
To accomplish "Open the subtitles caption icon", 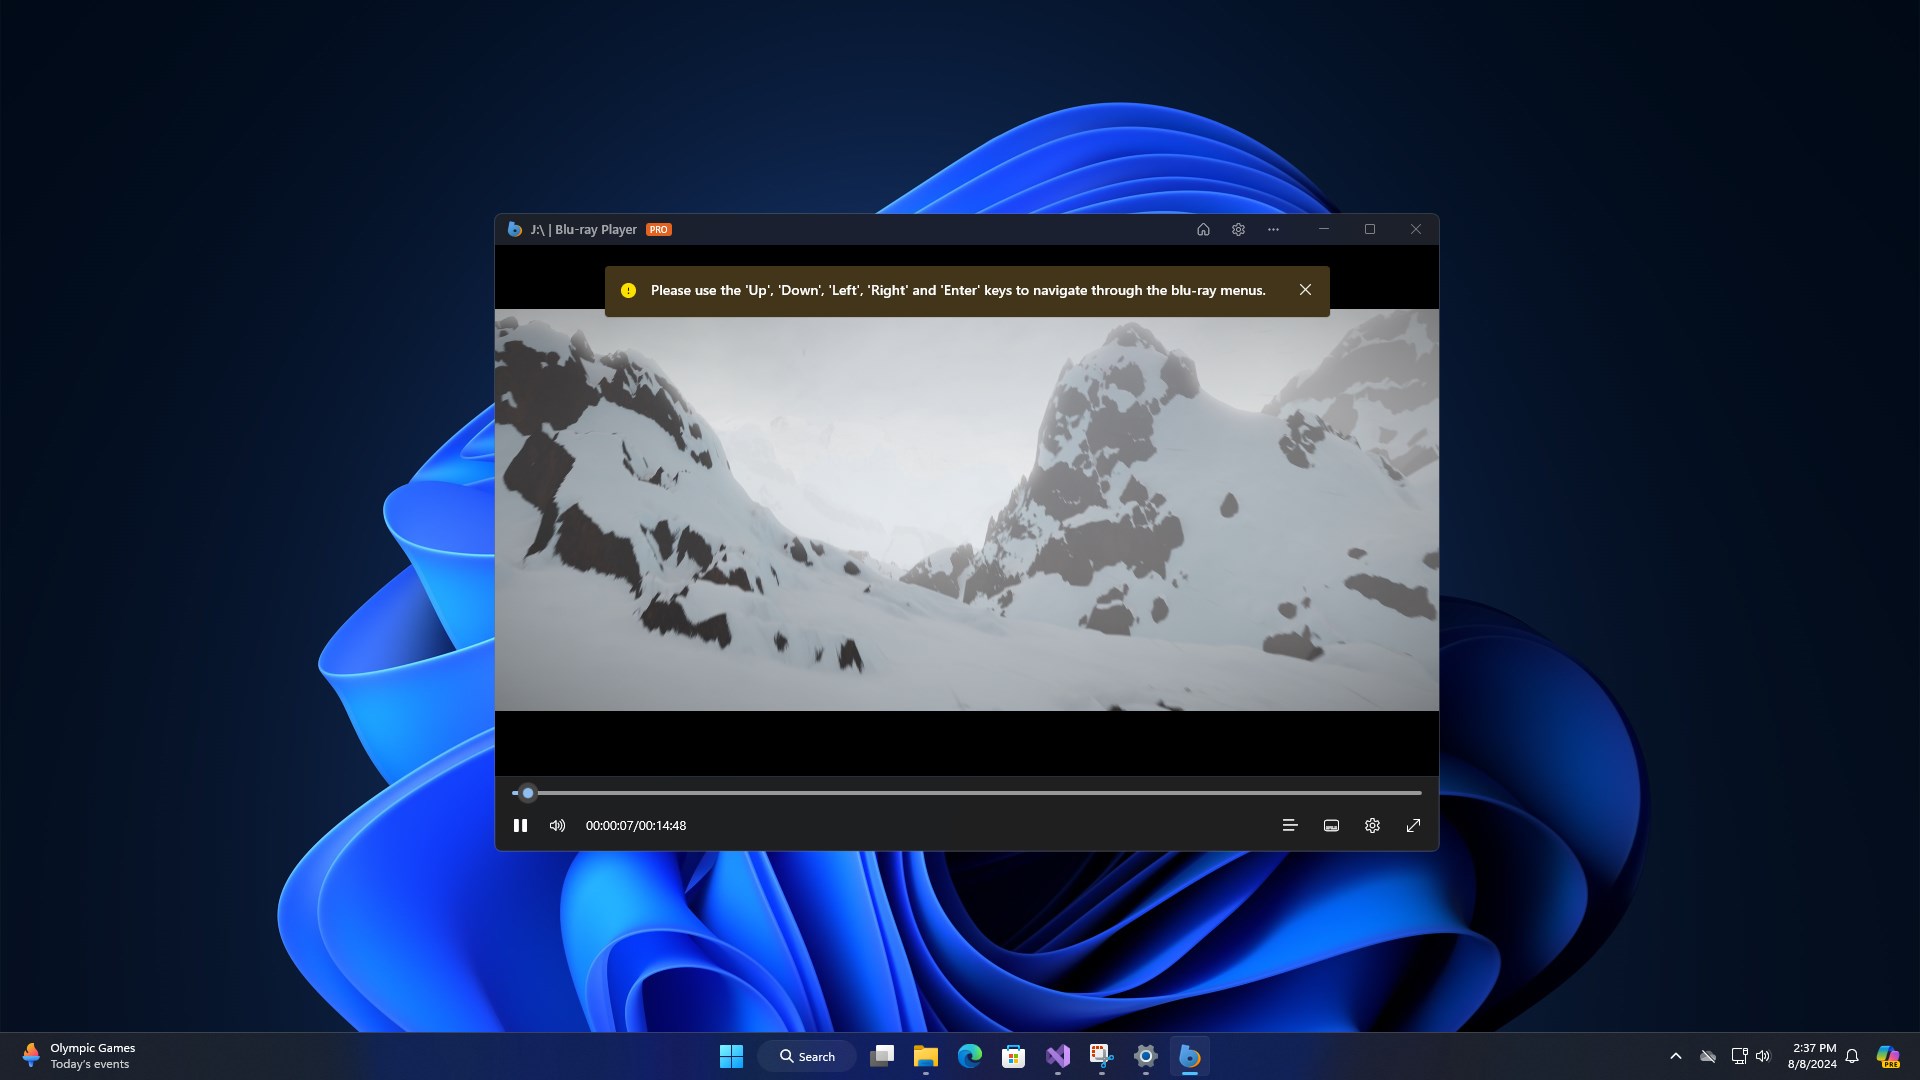I will point(1331,825).
